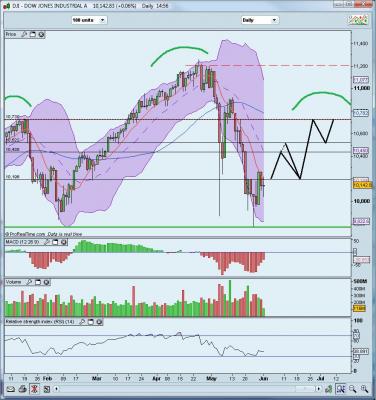
Task: Click the printer icon
Action: click(23, 389)
